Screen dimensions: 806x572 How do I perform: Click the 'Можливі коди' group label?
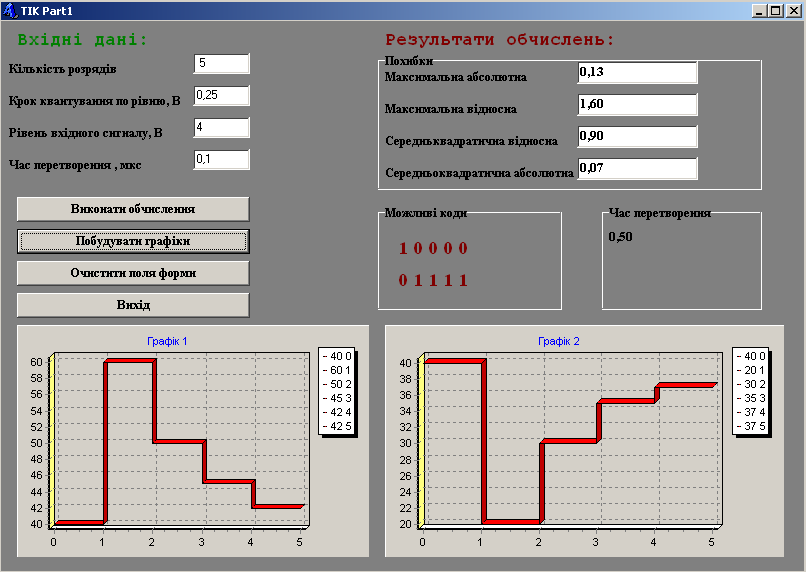[426, 213]
